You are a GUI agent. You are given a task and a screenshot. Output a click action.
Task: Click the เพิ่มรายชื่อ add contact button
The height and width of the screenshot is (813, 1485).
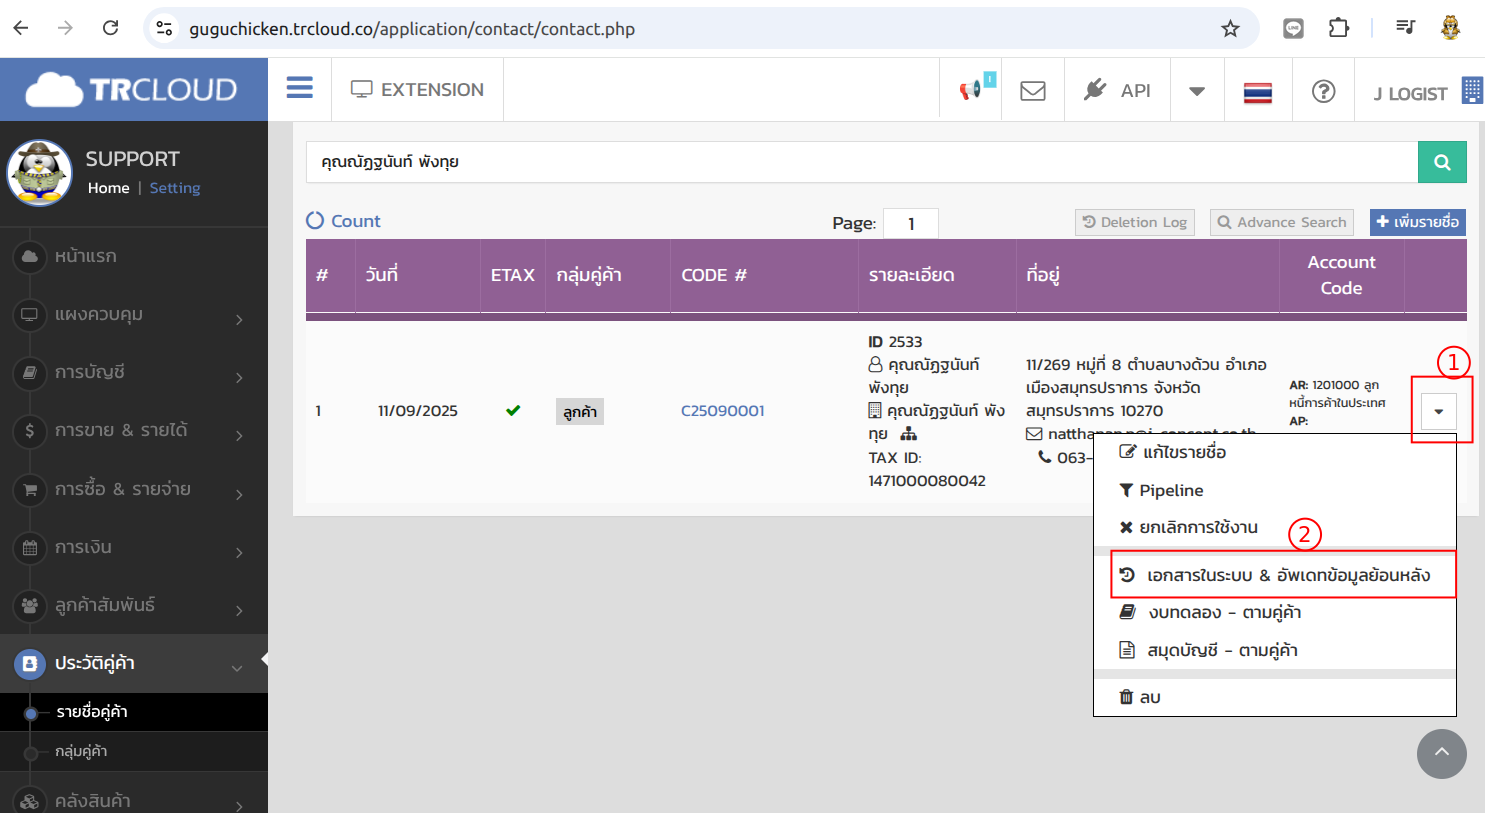(1416, 222)
